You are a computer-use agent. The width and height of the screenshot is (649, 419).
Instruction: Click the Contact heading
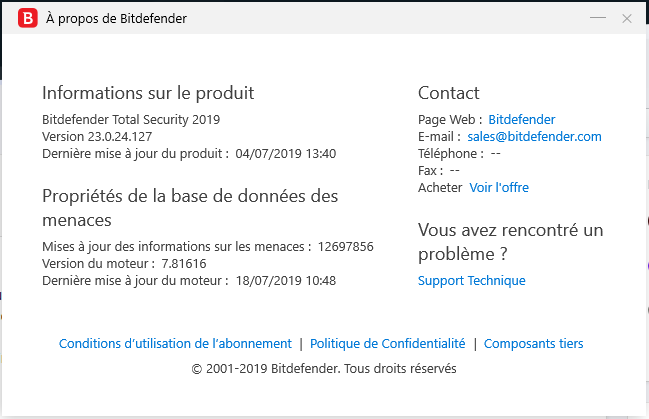(x=449, y=93)
